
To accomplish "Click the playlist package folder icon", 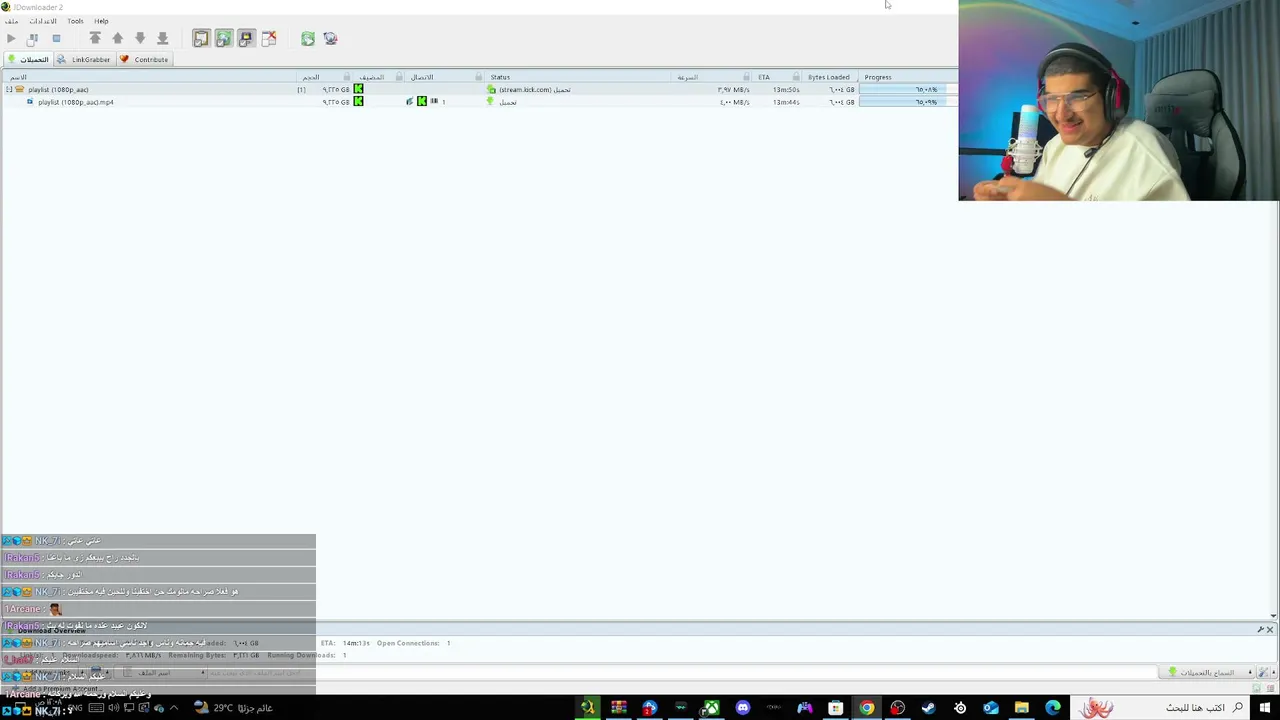I will 20,90.
